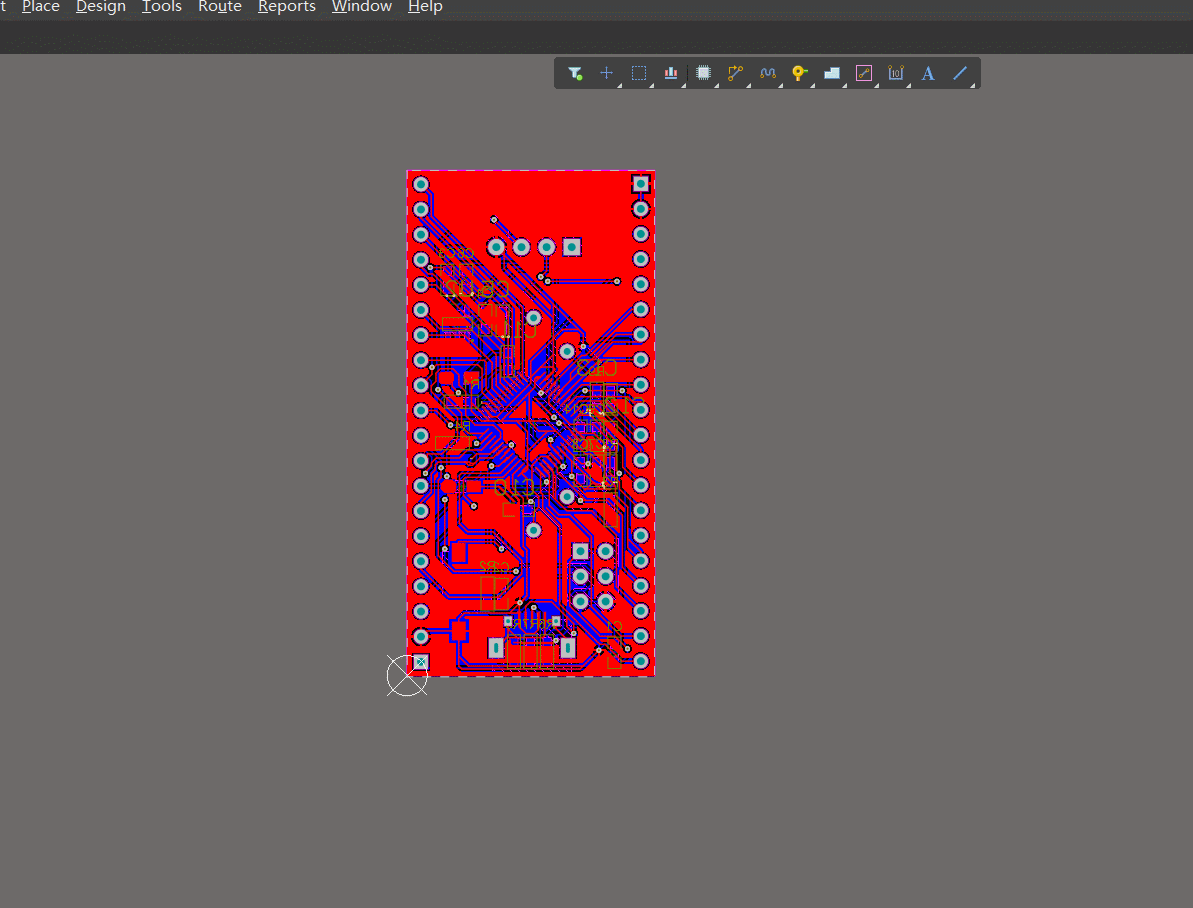Screen dimensions: 1193x908
Task: Open the Align objects tool
Action: 671,73
